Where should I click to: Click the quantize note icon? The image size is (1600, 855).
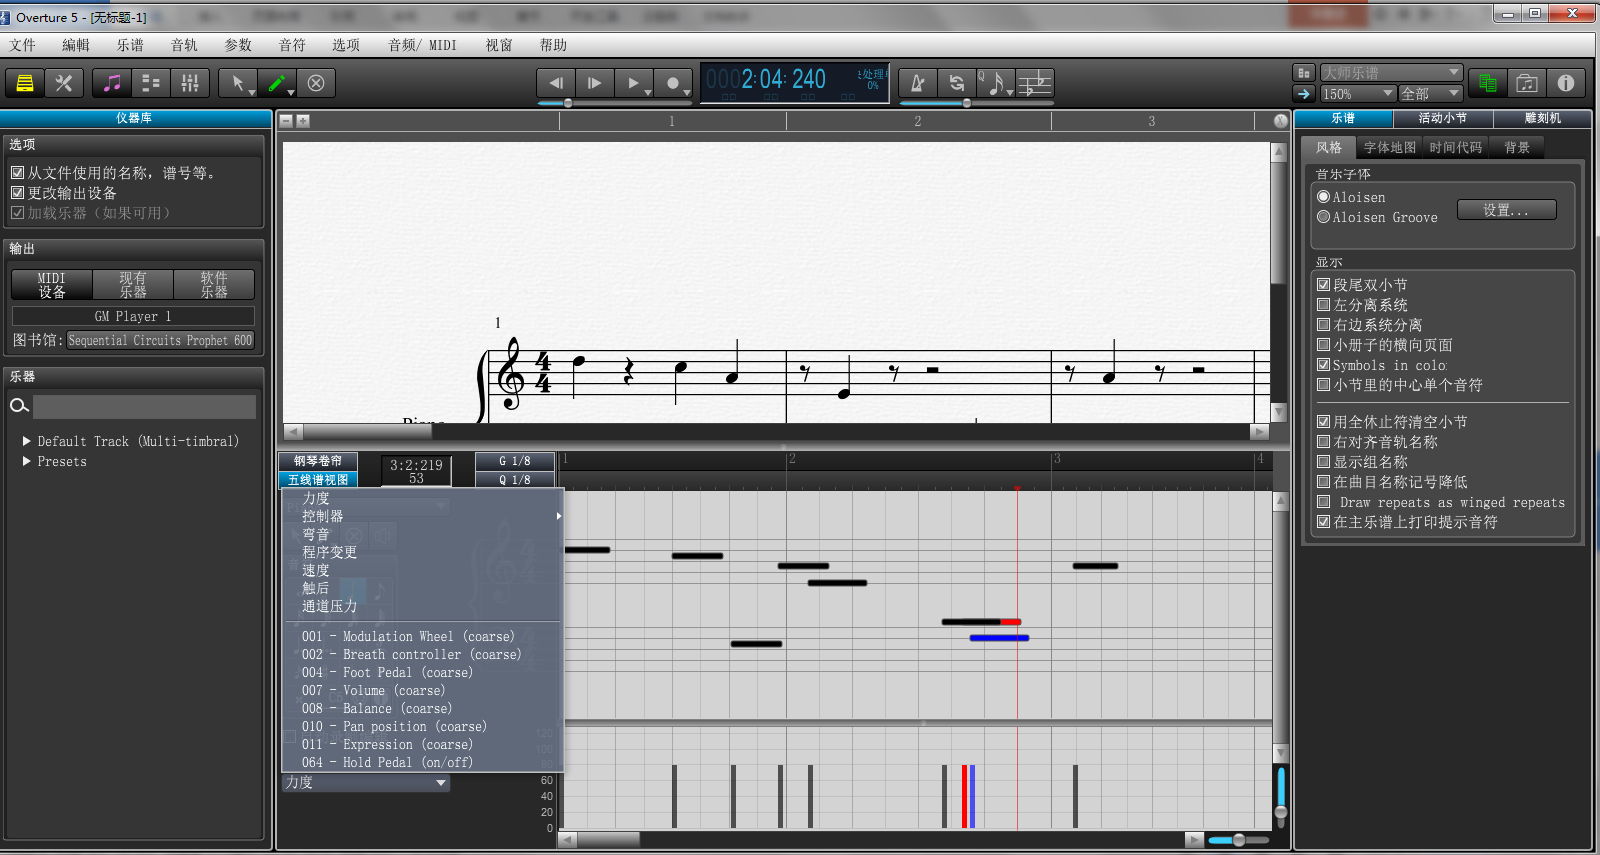[x=996, y=83]
